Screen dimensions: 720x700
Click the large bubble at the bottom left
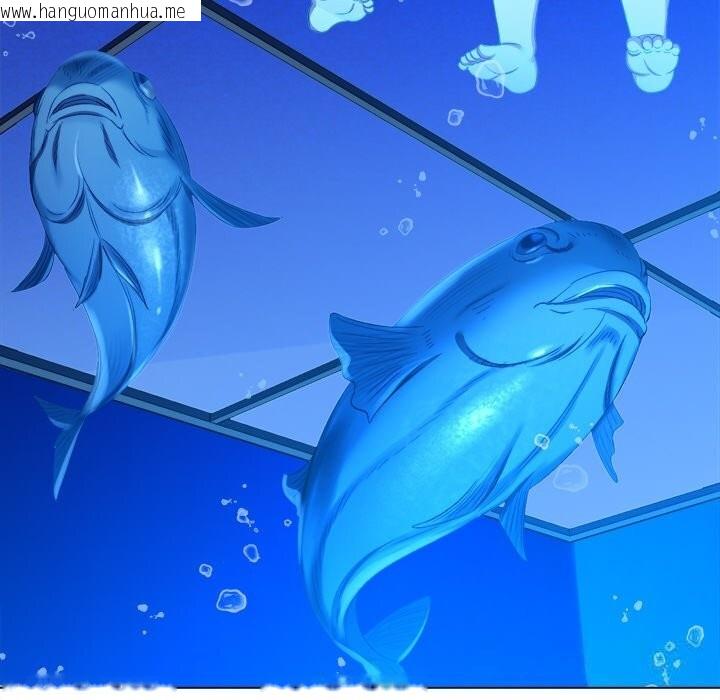(231, 600)
